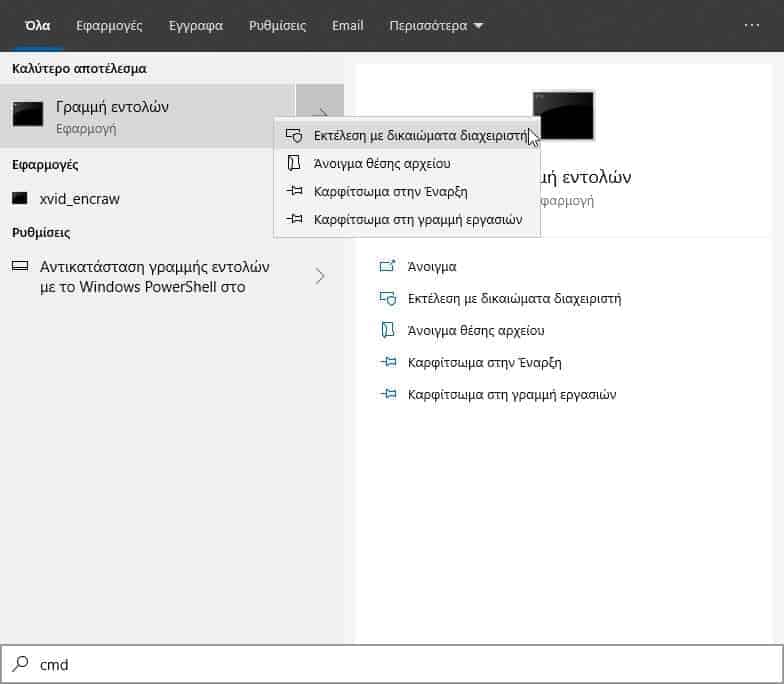Click the Command Prompt icon in best match
Screen dimensions: 784x684
point(28,114)
